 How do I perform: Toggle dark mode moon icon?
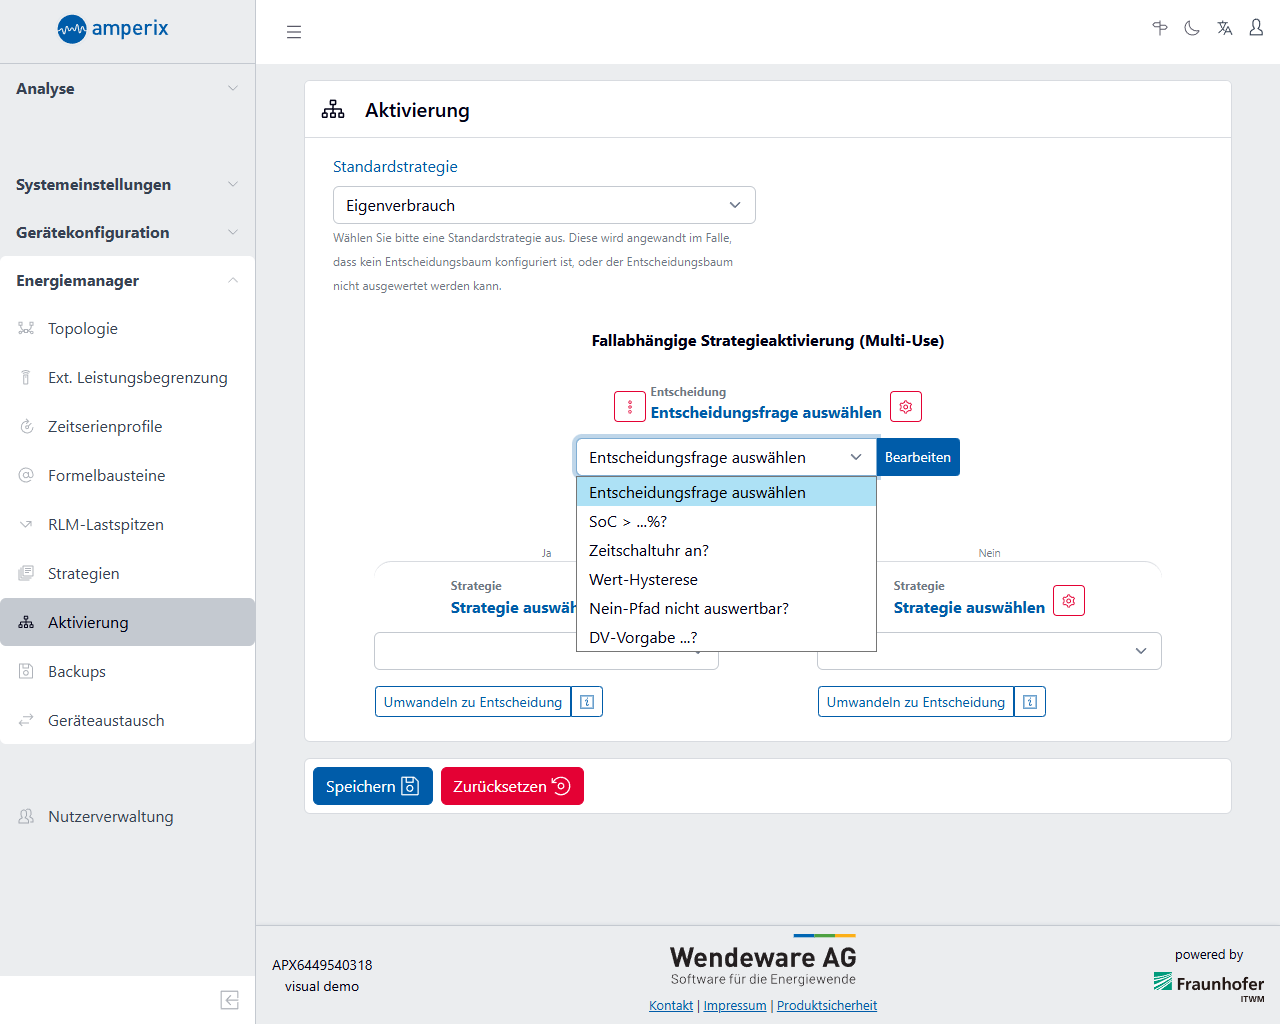coord(1192,29)
